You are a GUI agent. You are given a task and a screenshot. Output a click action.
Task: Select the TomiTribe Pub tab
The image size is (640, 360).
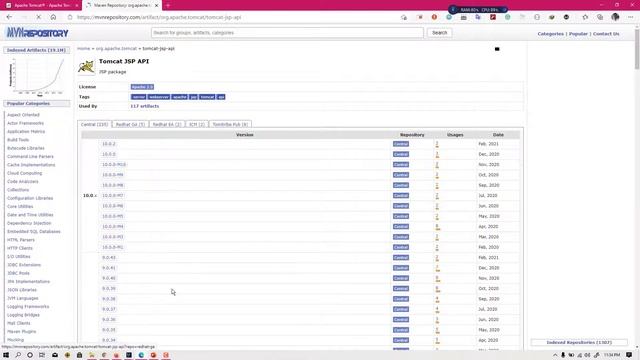coord(230,124)
